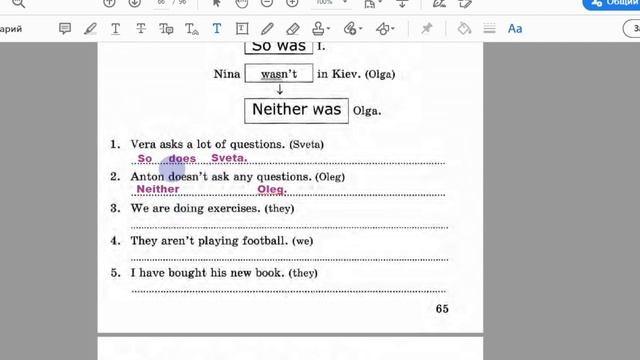Select the replace text note tool
Viewport: 640px width, 360px height.
(166, 29)
